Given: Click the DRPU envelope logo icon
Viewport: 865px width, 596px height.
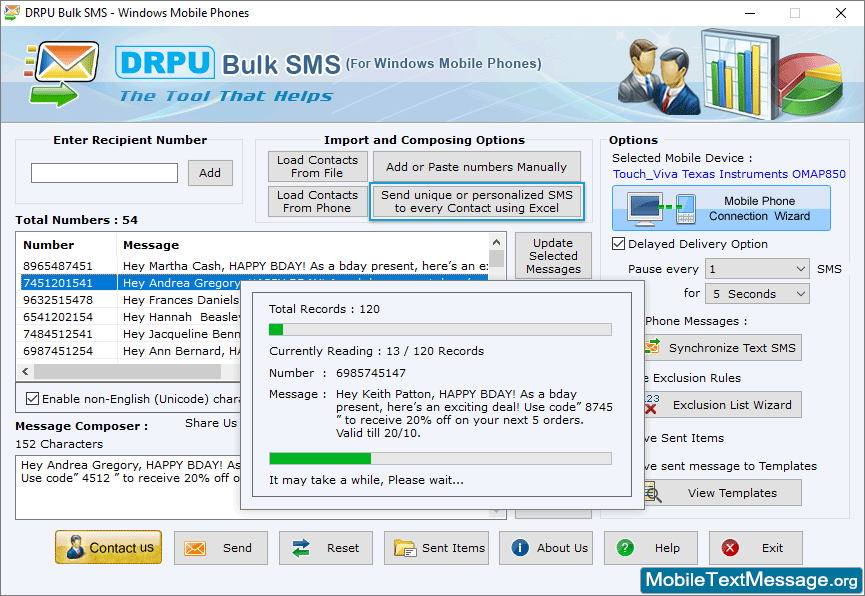Looking at the screenshot, I should click(61, 74).
